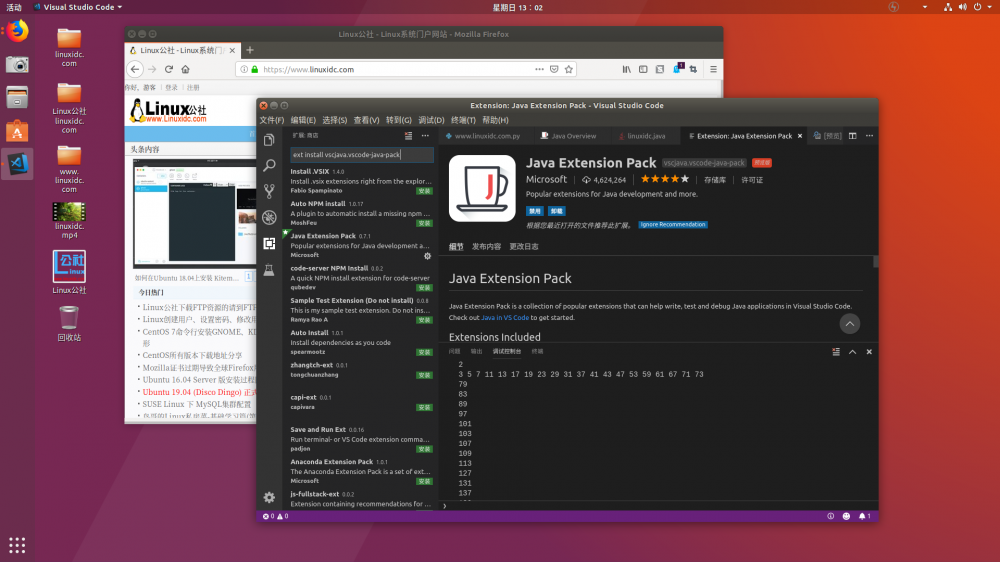Click errors and warnings count in status bar
This screenshot has width=1000, height=562.
[276, 516]
